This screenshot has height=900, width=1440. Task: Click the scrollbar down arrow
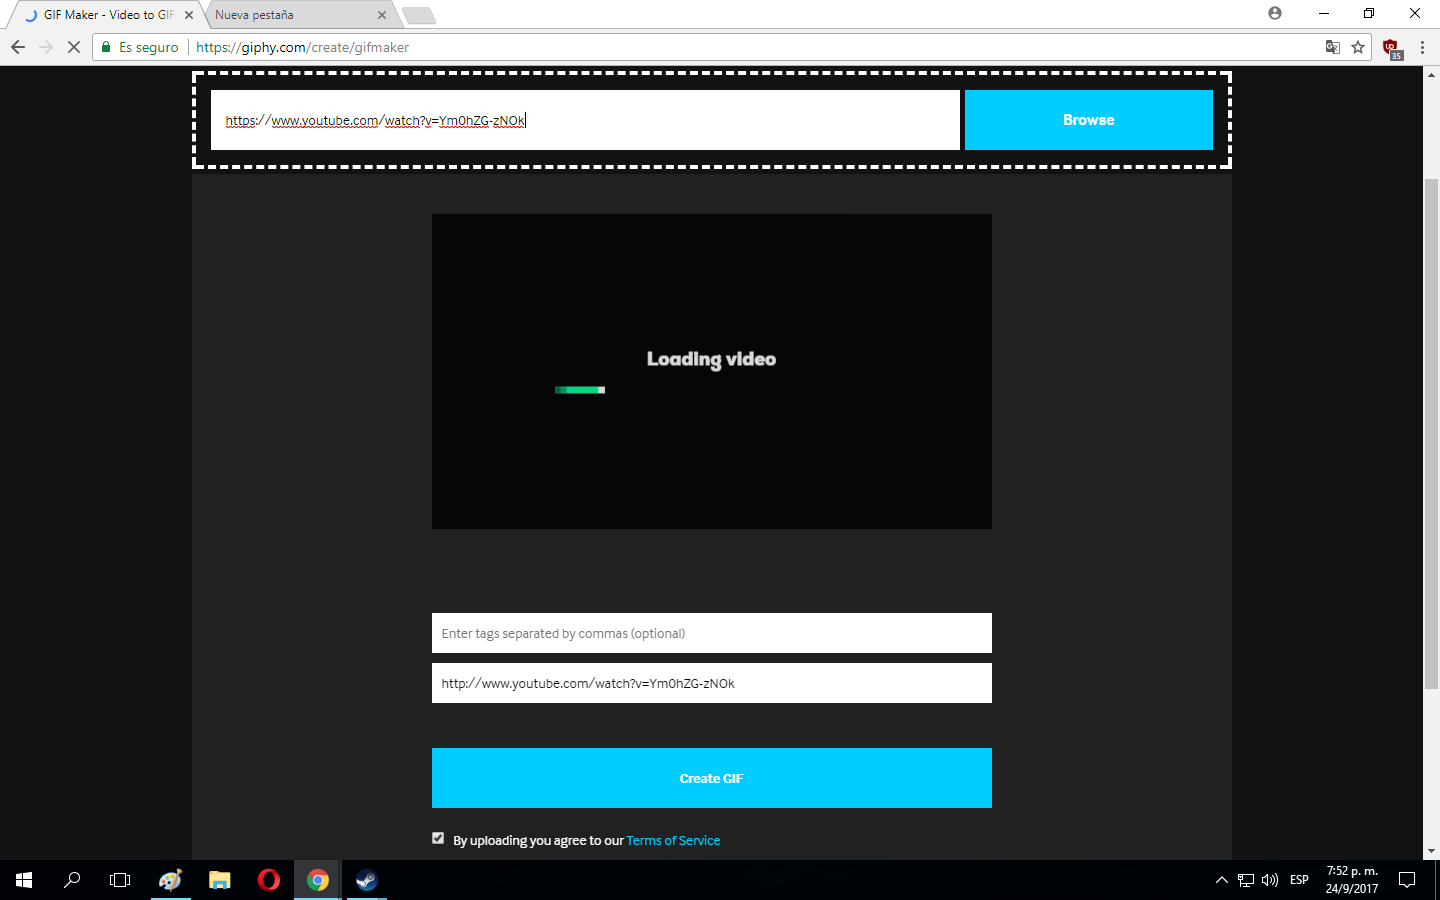pyautogui.click(x=1431, y=851)
